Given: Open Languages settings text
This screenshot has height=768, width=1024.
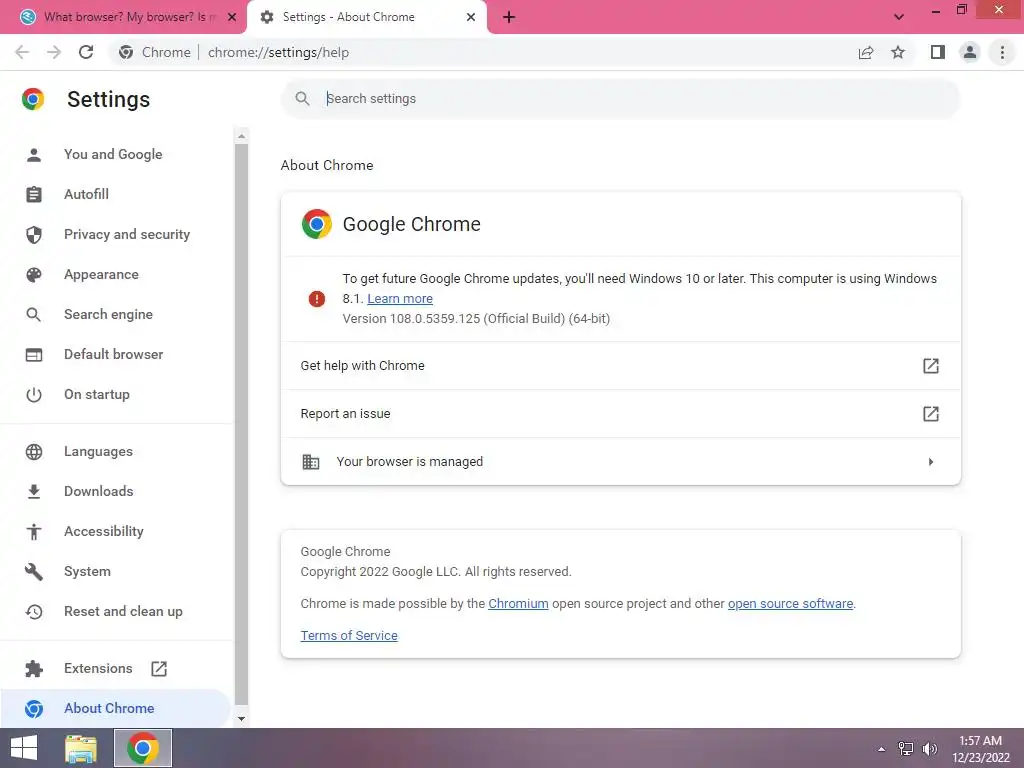Looking at the screenshot, I should [98, 451].
